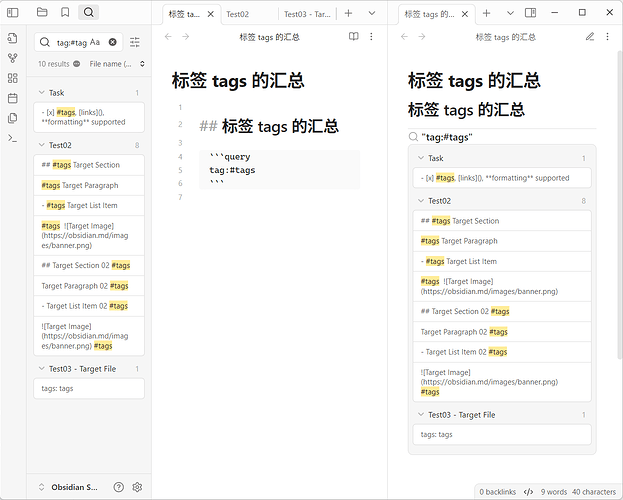
Task: Open sidebar result '- #tags Target List Item'
Action: [89, 205]
